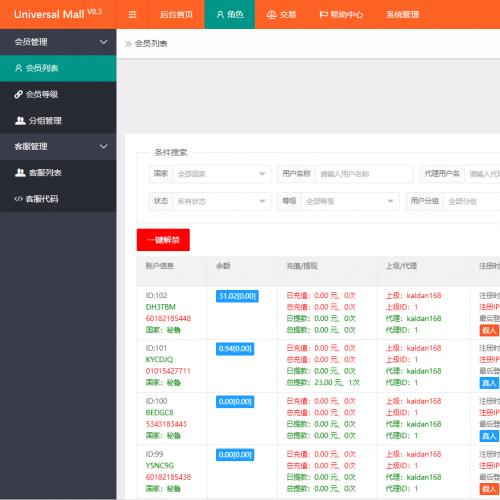Open the 系统管理 top menu

point(402,14)
